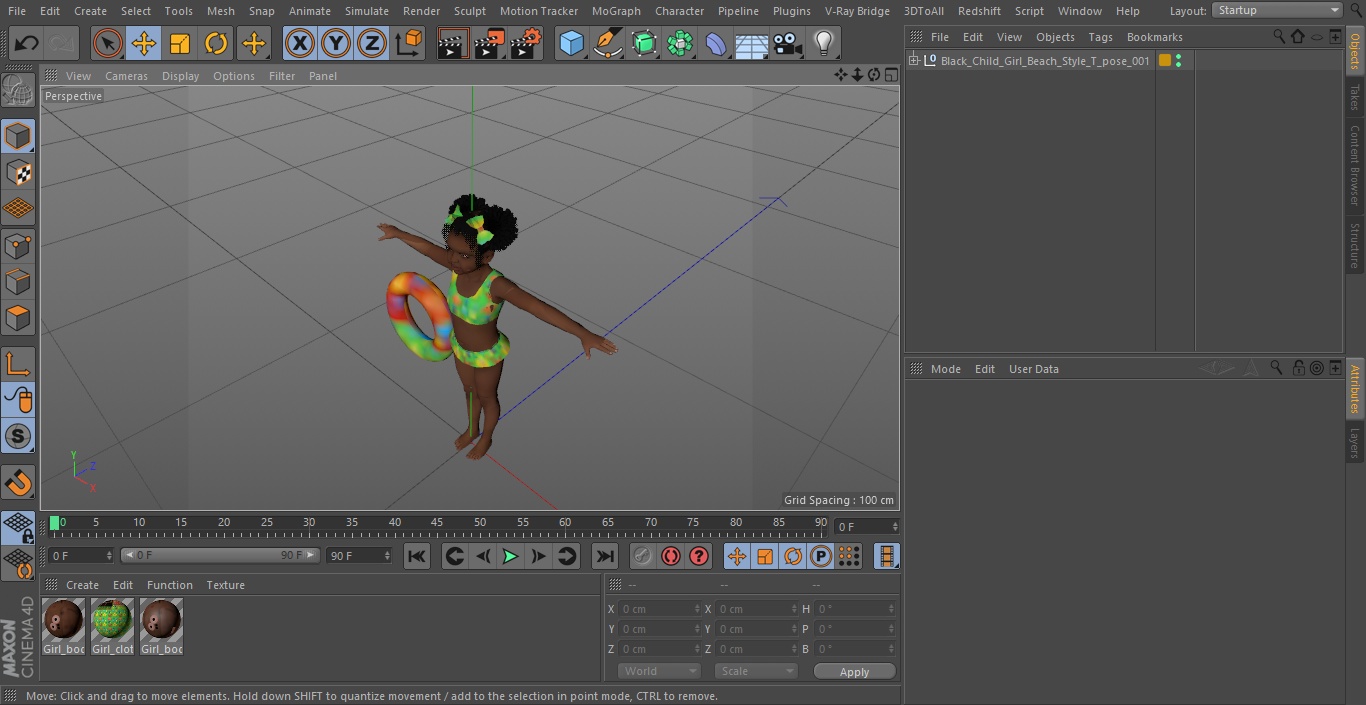Open the Scale mode dropdown
The image size is (1366, 705).
tap(756, 671)
